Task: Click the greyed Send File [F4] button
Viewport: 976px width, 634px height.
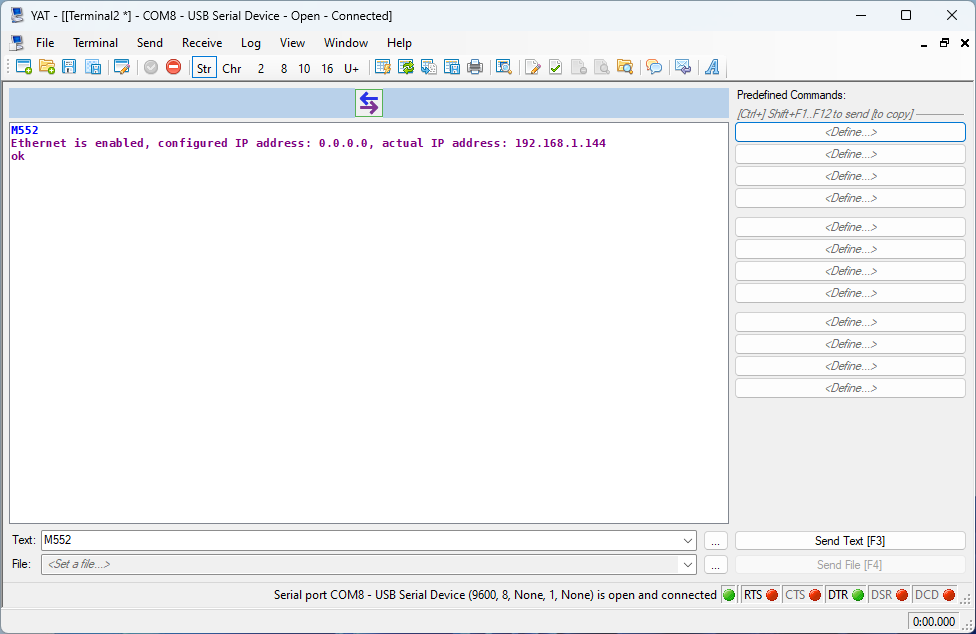Action: (850, 565)
